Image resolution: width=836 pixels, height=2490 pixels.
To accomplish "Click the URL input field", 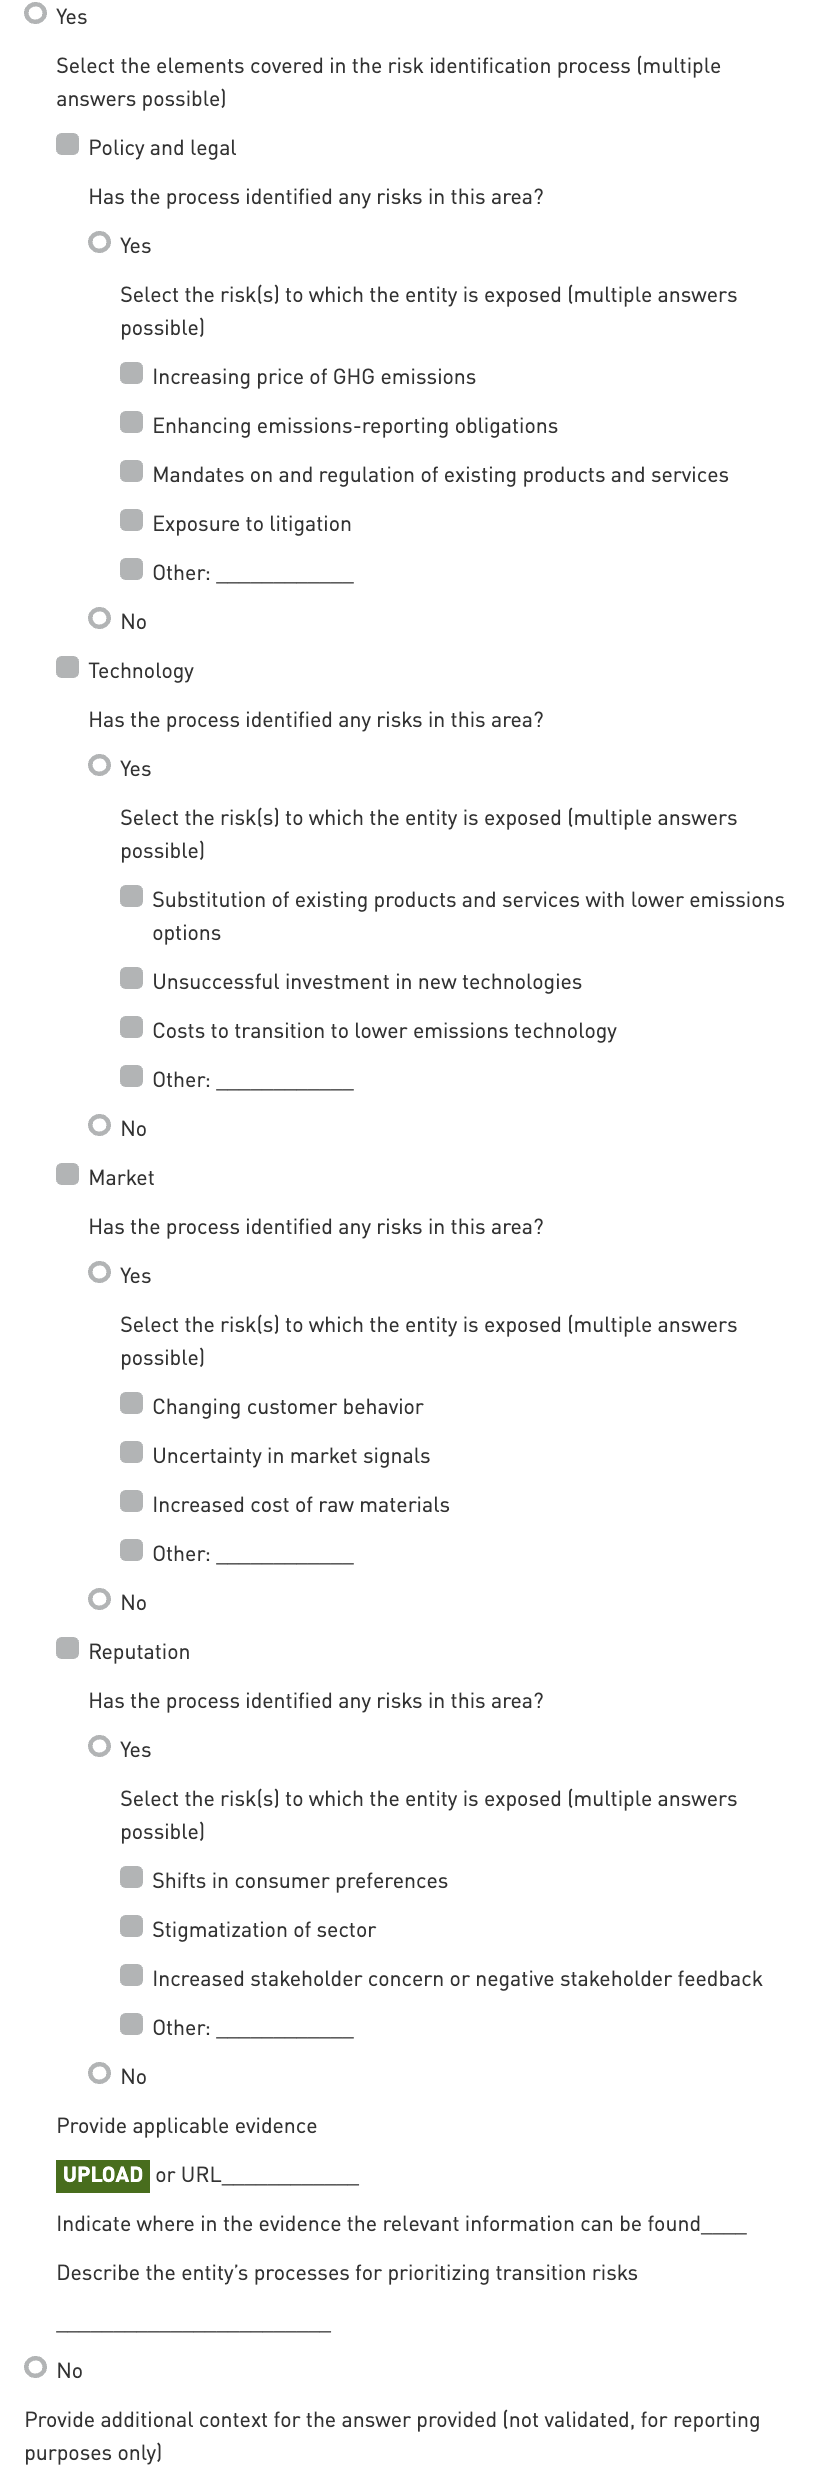I will 290,2175.
